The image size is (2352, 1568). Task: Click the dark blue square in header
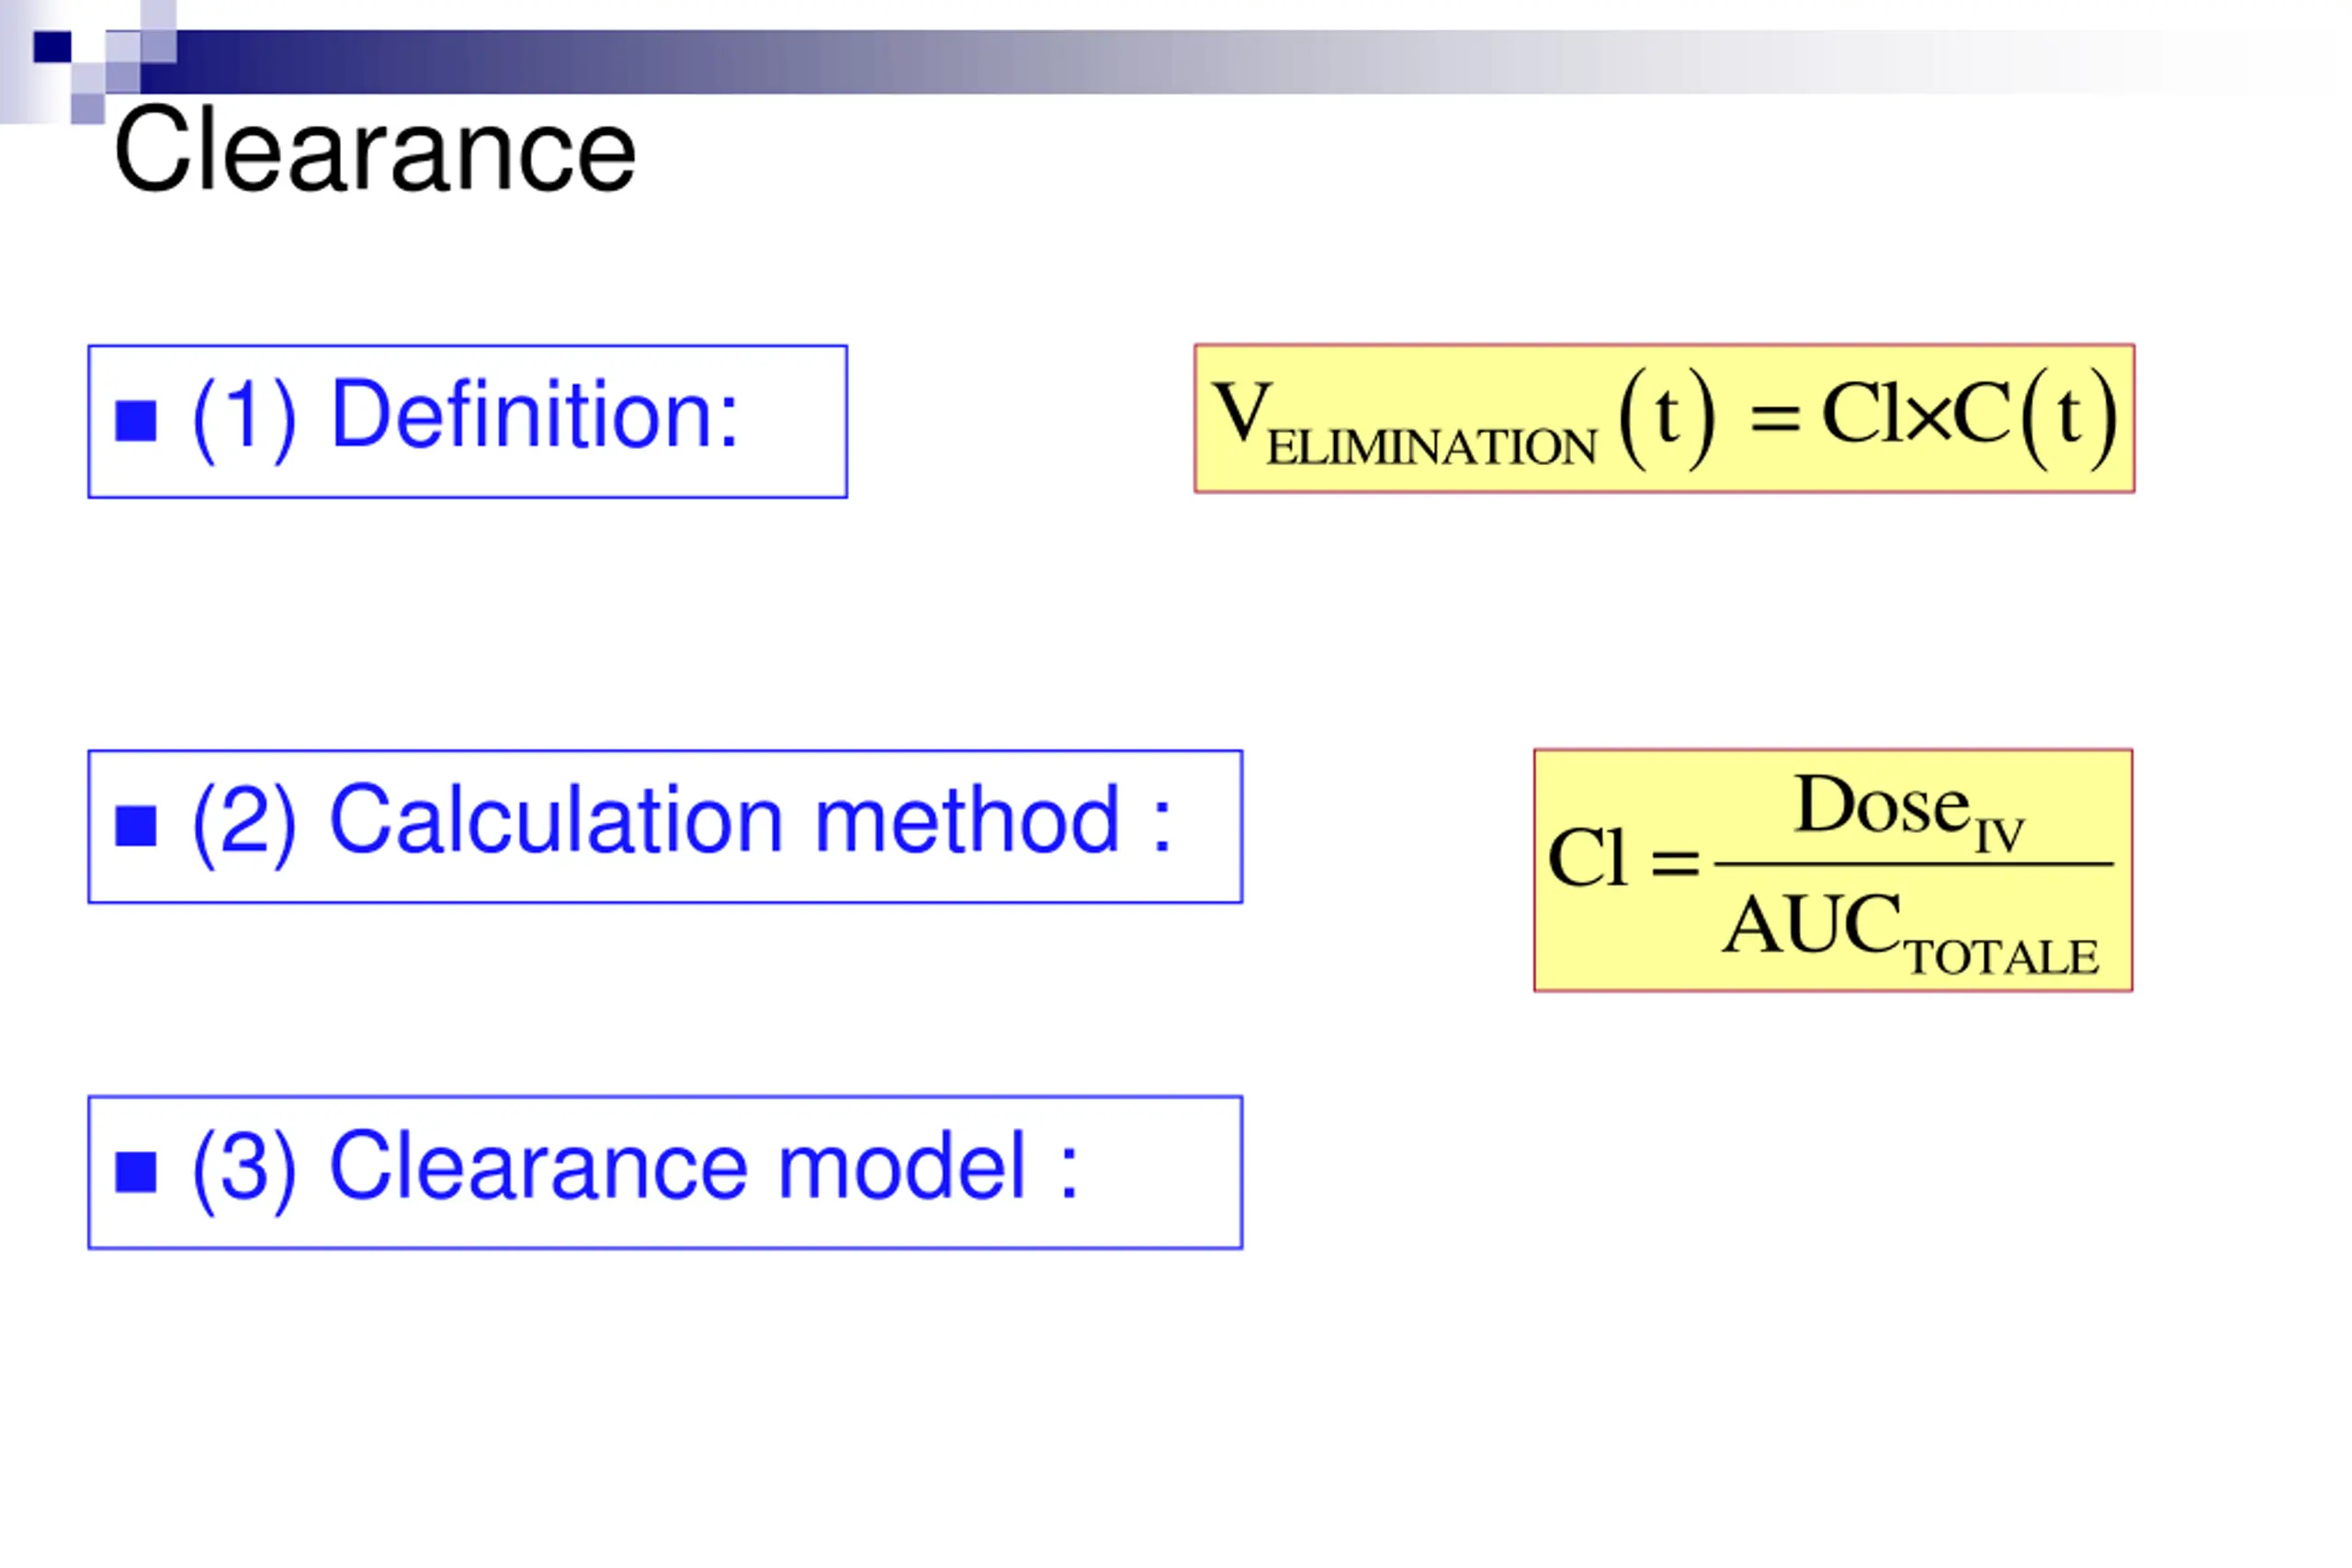[x=53, y=47]
